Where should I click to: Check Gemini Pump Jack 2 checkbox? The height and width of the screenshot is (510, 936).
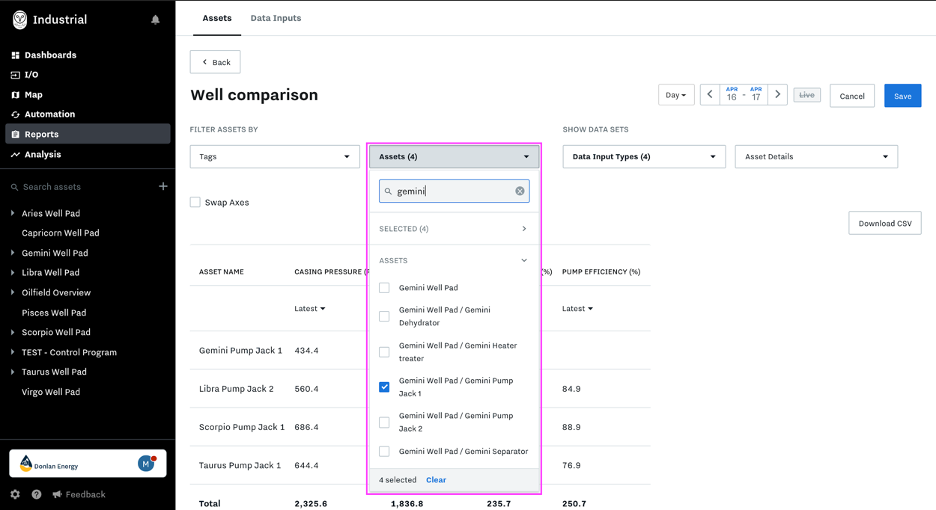point(384,422)
